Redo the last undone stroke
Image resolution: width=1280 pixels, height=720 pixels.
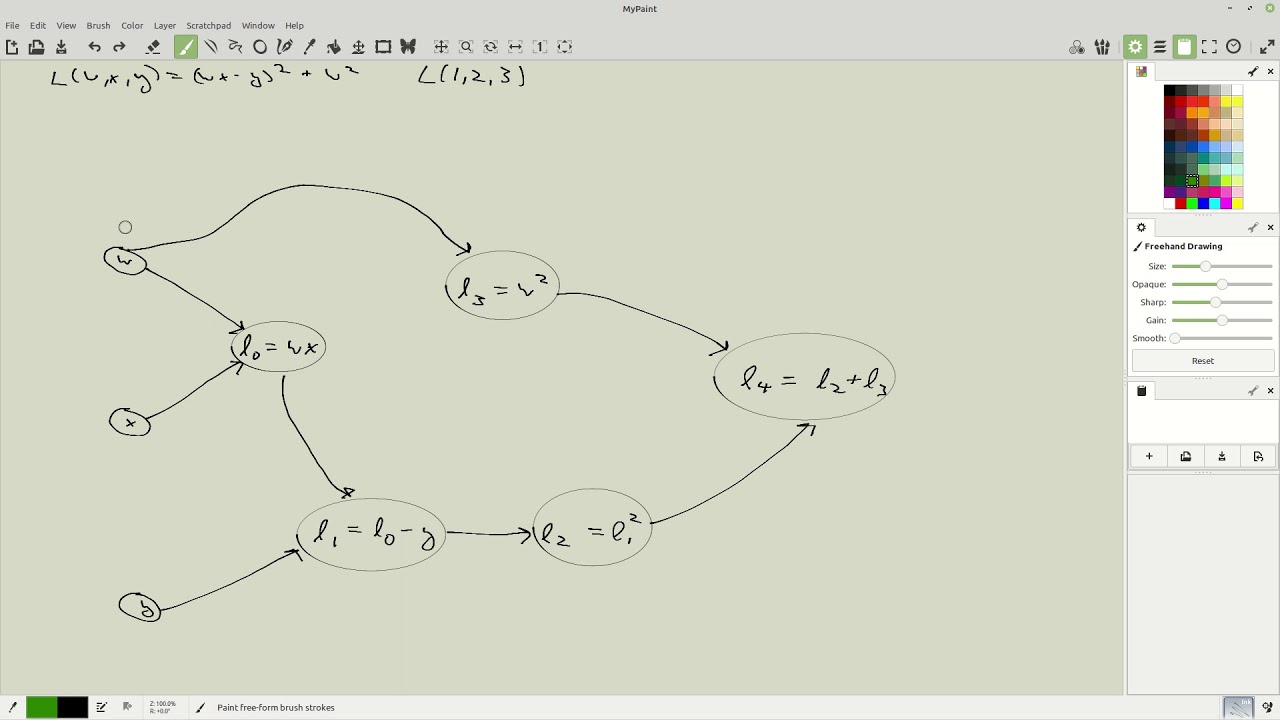[x=119, y=47]
